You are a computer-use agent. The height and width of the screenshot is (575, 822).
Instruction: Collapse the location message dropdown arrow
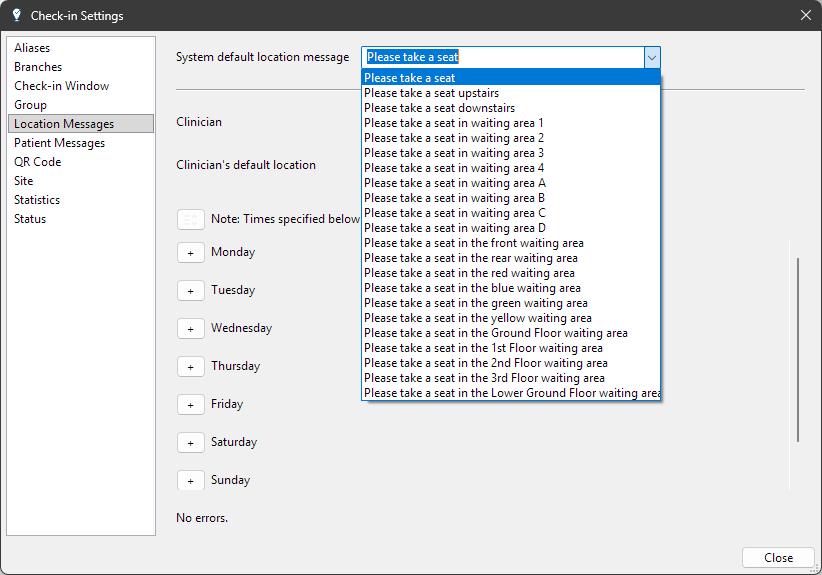(651, 58)
